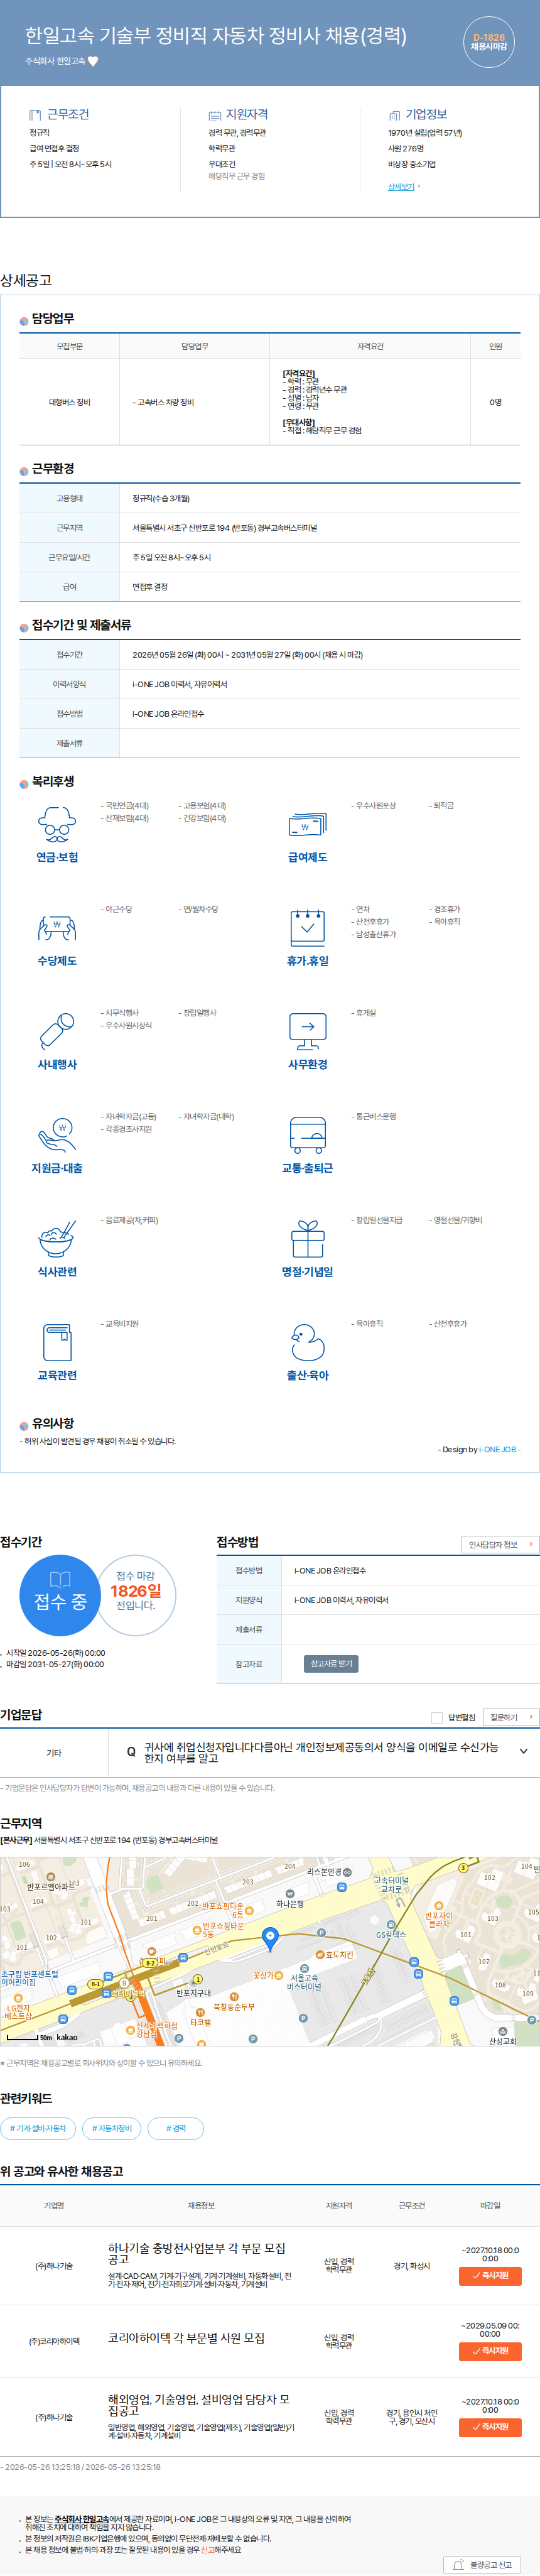Click the 근무조건 briefcase icon
The height and width of the screenshot is (2576, 540).
35,115
